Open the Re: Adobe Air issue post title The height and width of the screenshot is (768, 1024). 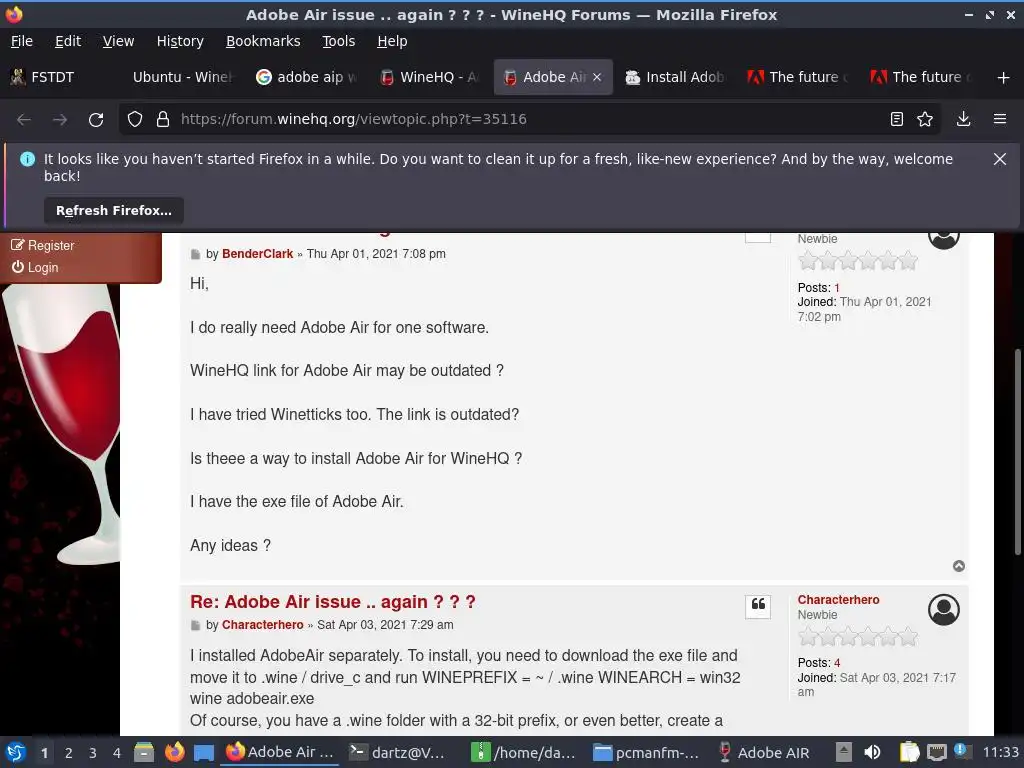tap(332, 601)
